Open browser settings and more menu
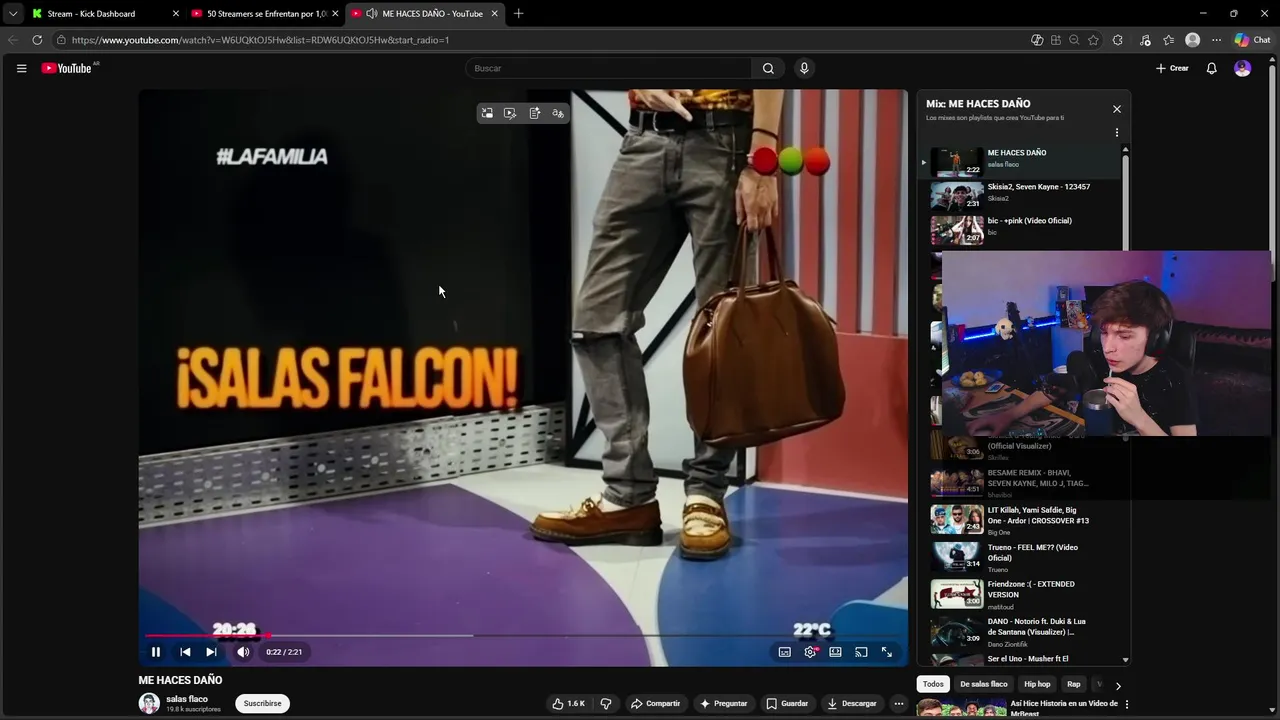The height and width of the screenshot is (720, 1280). 1216,40
